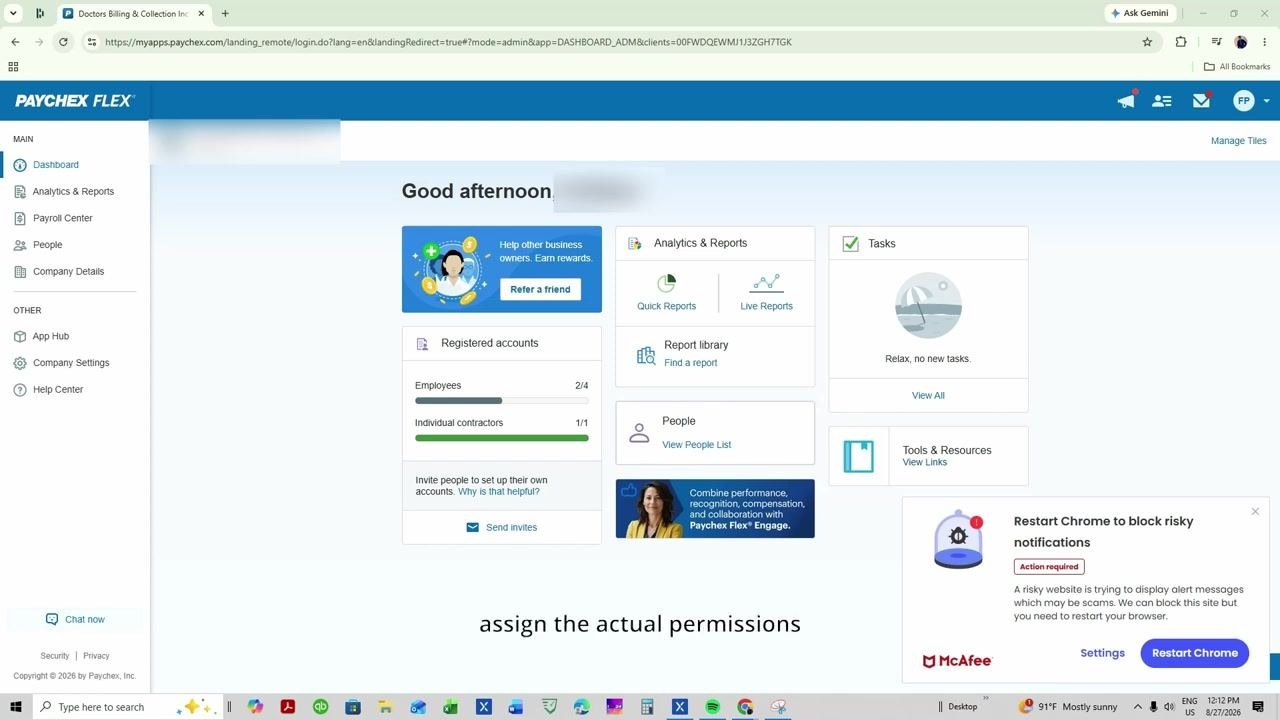Open the Privacy footer link
This screenshot has height=720, width=1280.
(x=96, y=656)
